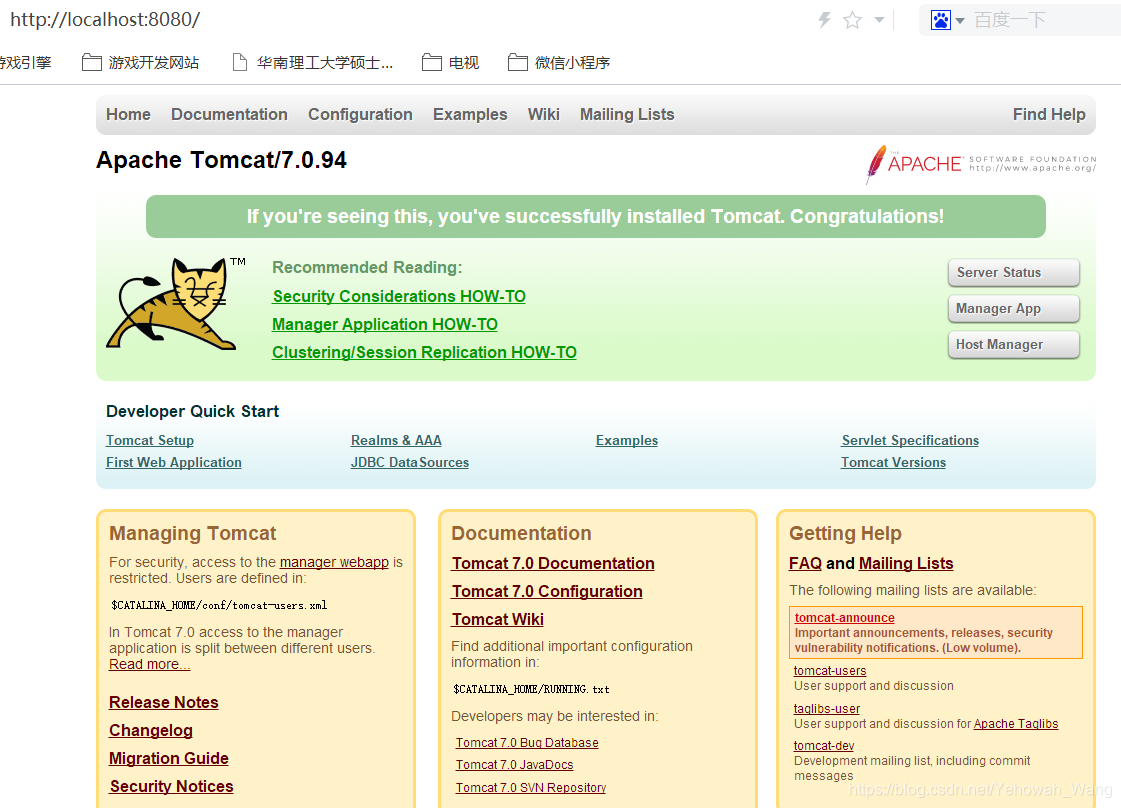Viewport: 1121px width, 808px height.
Task: Open Tomcat 7.0 Bug Database link
Action: pos(527,743)
